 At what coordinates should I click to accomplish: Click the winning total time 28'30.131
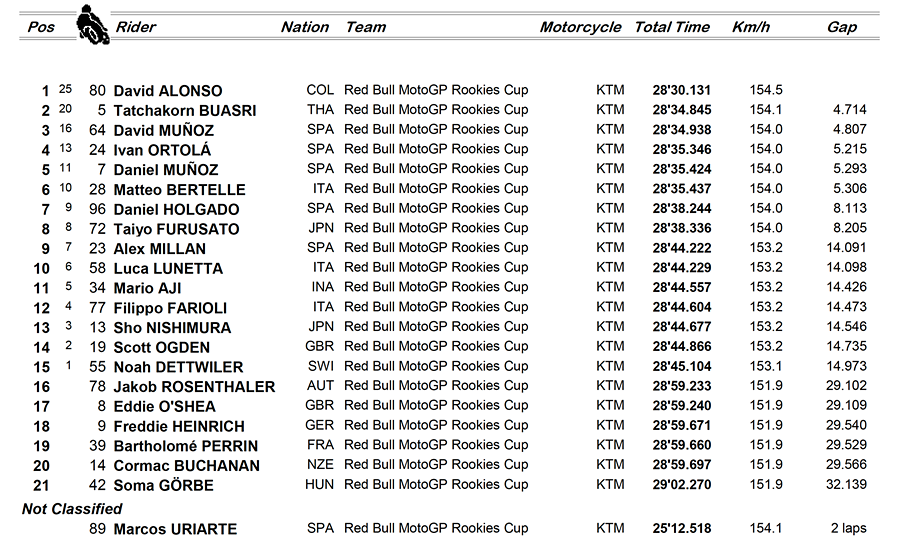(x=681, y=91)
